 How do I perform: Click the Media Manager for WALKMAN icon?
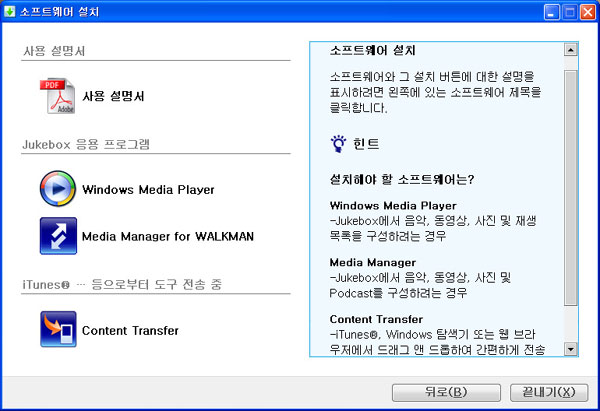pyautogui.click(x=58, y=236)
